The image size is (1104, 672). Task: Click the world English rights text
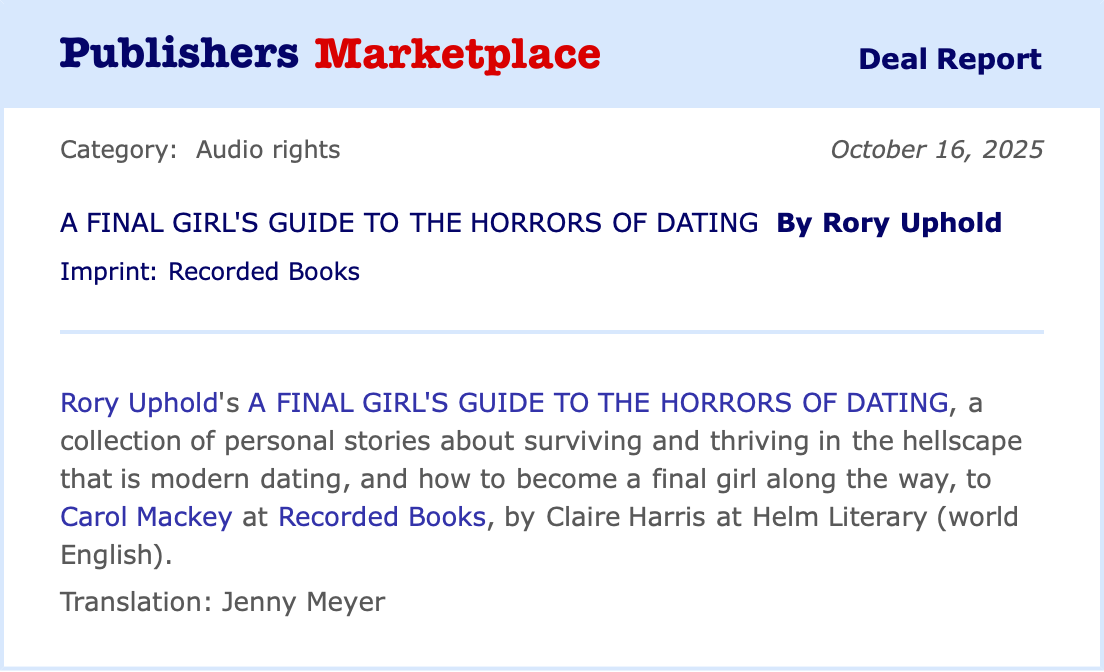click(x=112, y=554)
